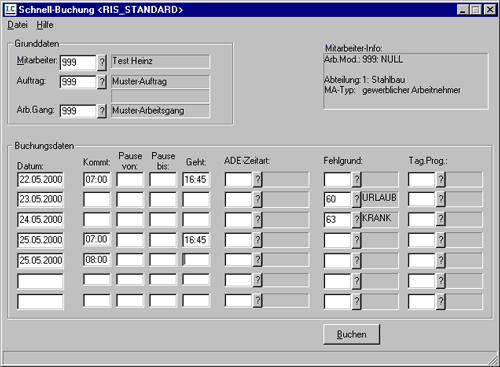
Task: Click 'Abteilung: 1: Stahlbau' info text
Action: [x=365, y=80]
